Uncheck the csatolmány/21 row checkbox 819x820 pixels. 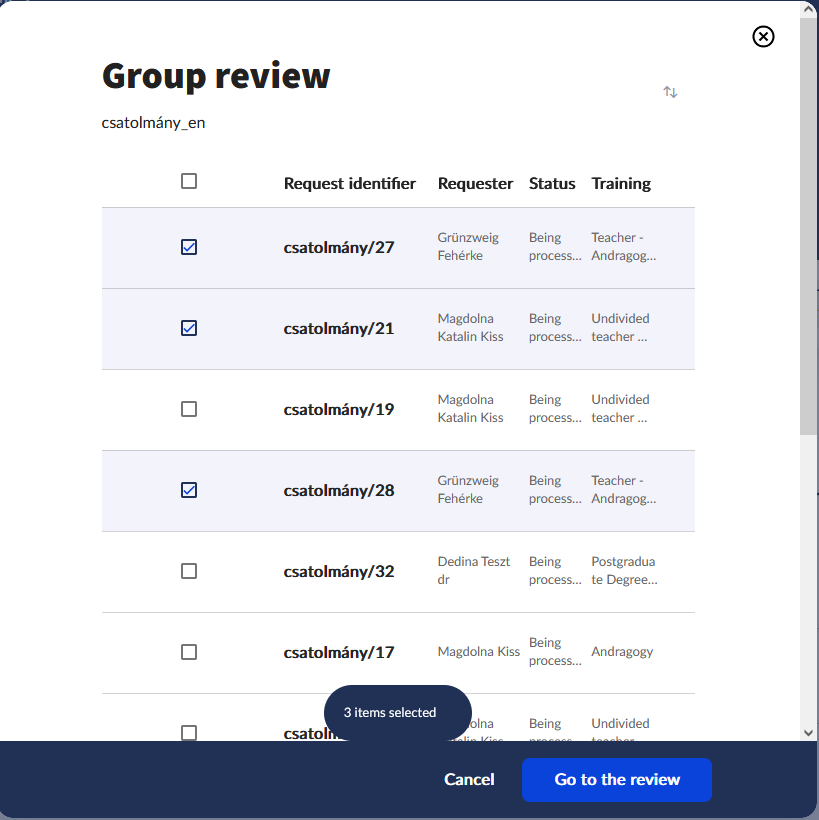pos(189,328)
